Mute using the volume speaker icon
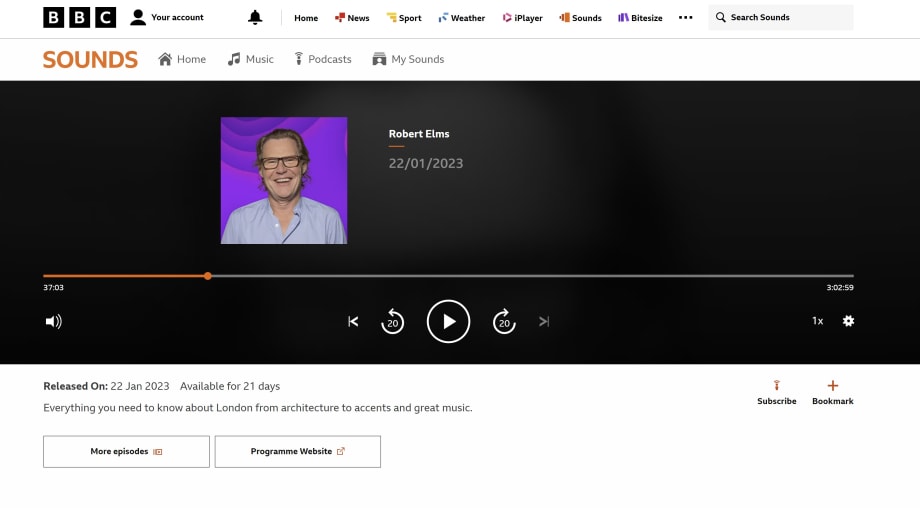Image resolution: width=920 pixels, height=508 pixels. click(53, 321)
